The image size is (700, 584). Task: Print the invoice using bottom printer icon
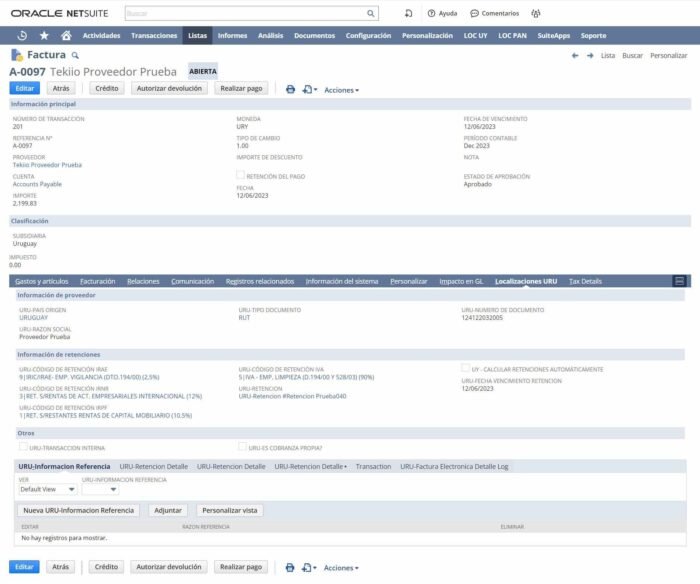[290, 567]
